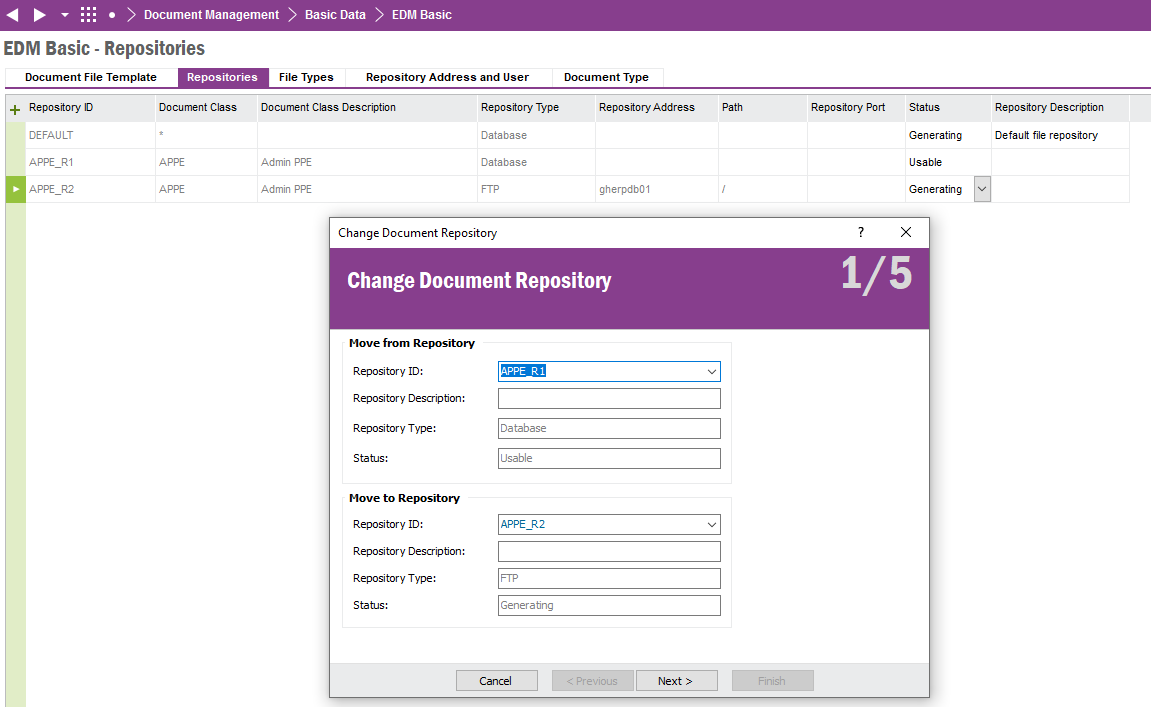Click FTP repository type cell

pyautogui.click(x=536, y=189)
